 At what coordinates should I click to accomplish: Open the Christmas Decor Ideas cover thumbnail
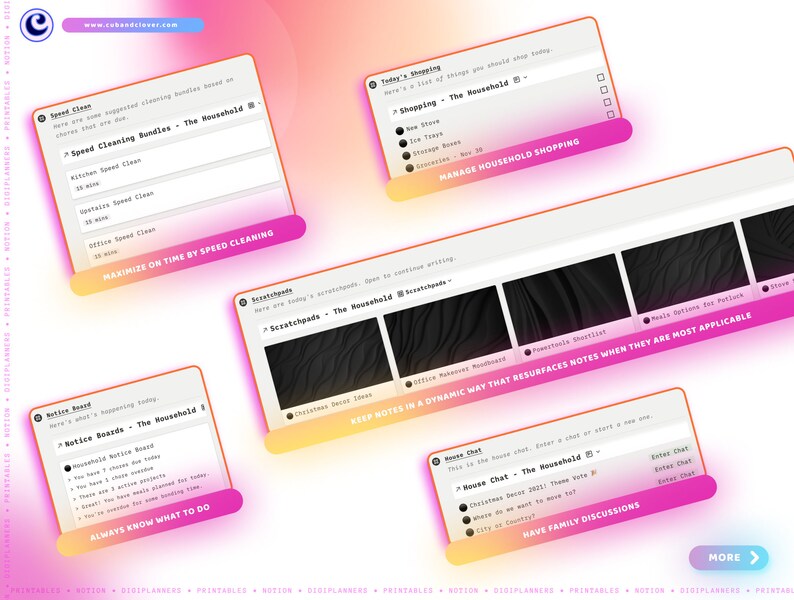pyautogui.click(x=329, y=363)
